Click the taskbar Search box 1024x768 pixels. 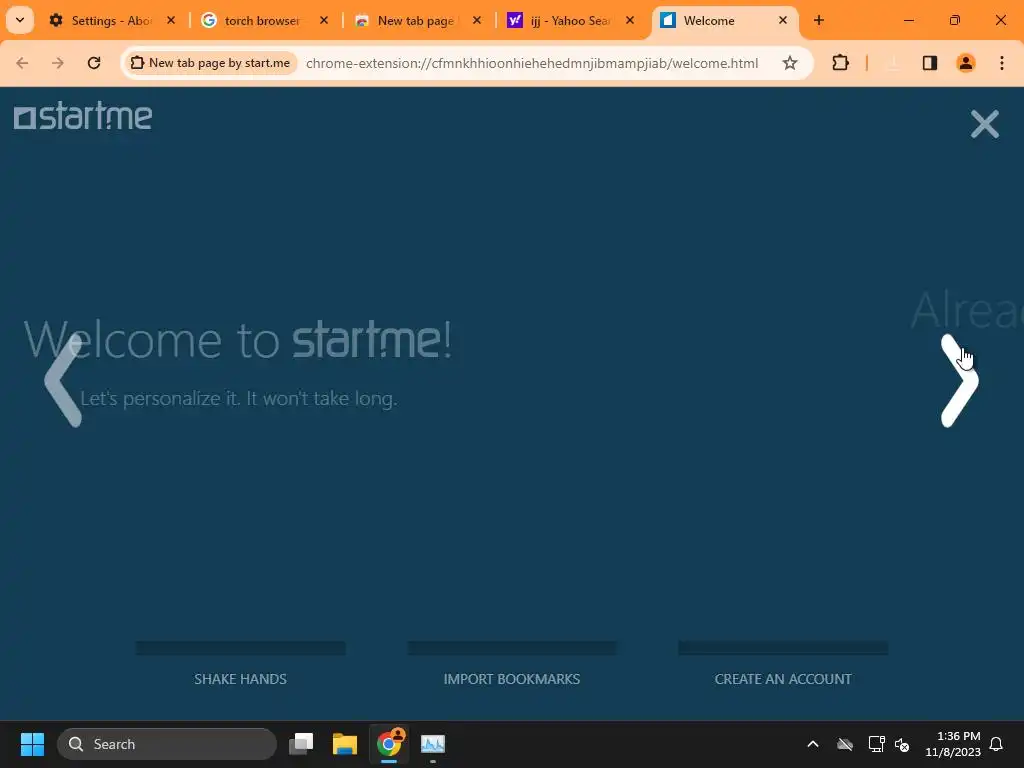click(x=167, y=744)
